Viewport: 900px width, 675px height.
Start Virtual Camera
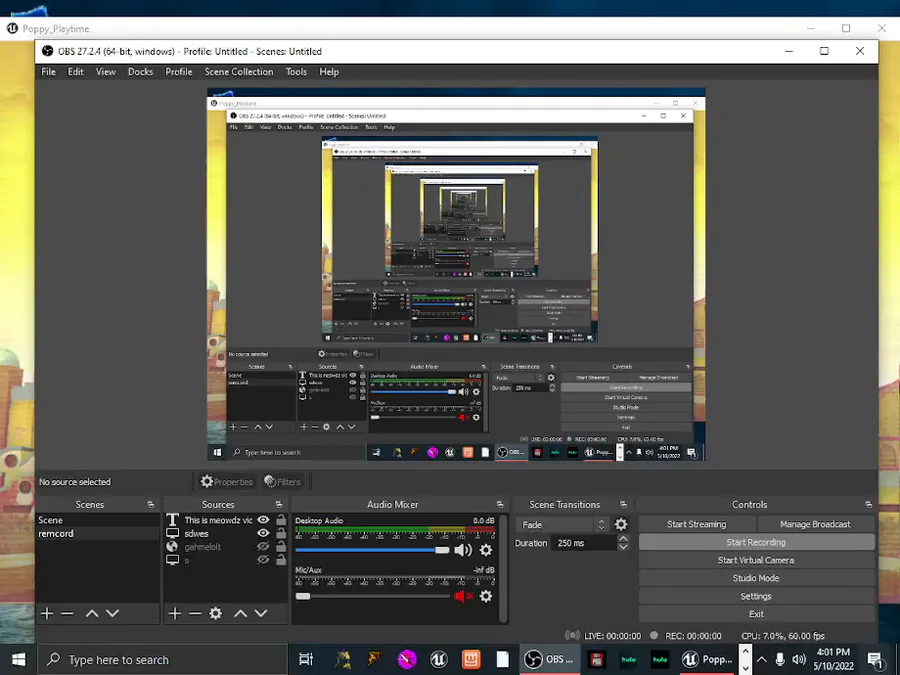click(x=757, y=560)
